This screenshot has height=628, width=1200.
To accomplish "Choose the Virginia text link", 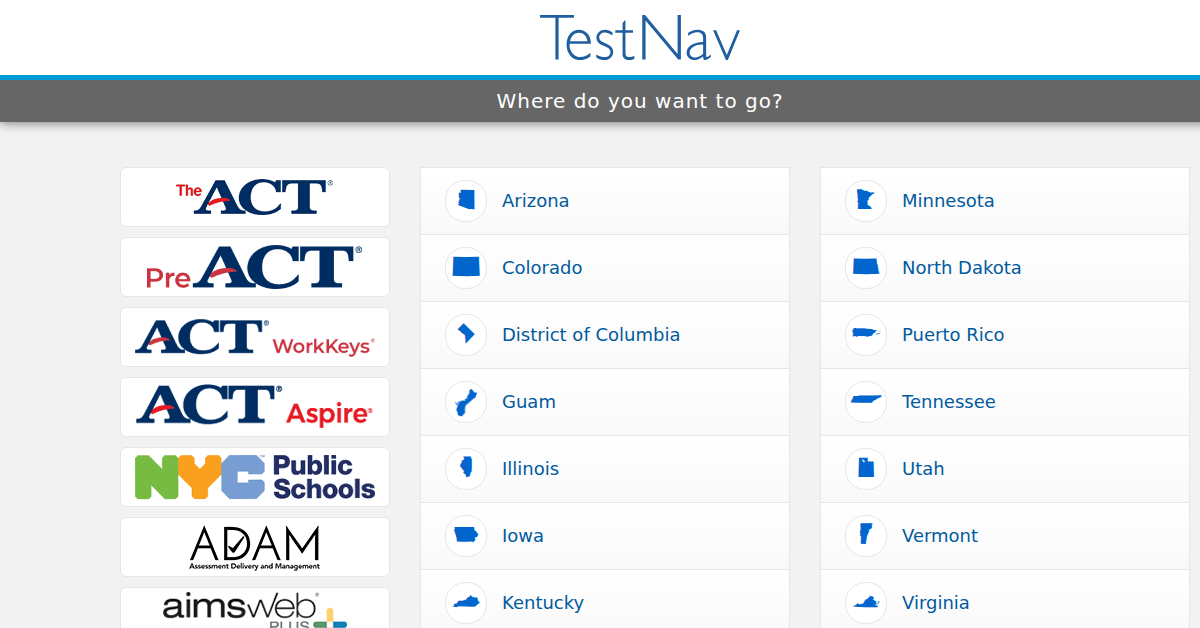I will [x=936, y=603].
